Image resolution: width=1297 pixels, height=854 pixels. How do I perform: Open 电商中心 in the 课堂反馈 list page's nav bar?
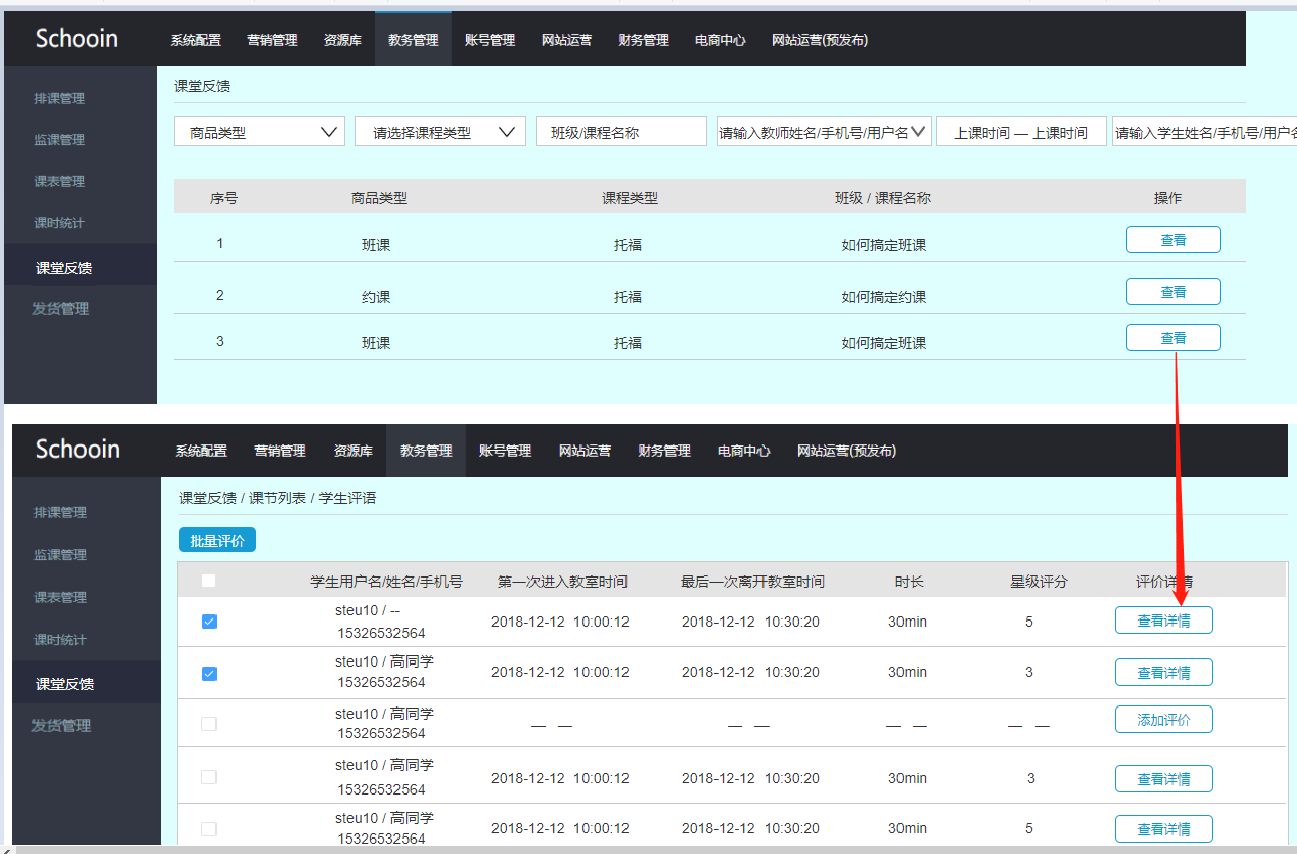pyautogui.click(x=720, y=40)
